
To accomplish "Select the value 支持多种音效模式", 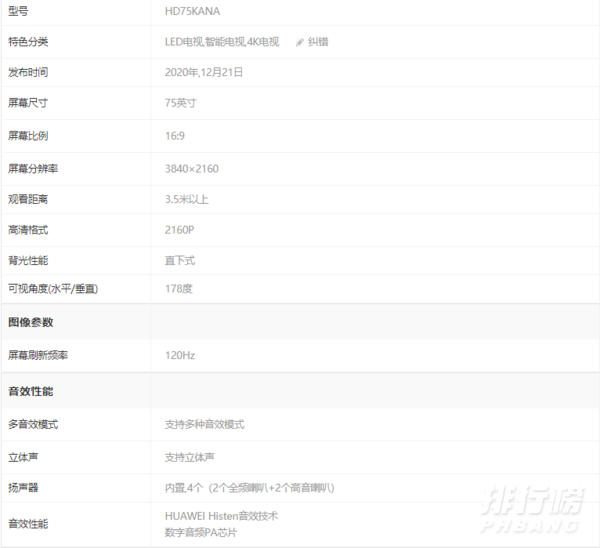I will pyautogui.click(x=204, y=424).
